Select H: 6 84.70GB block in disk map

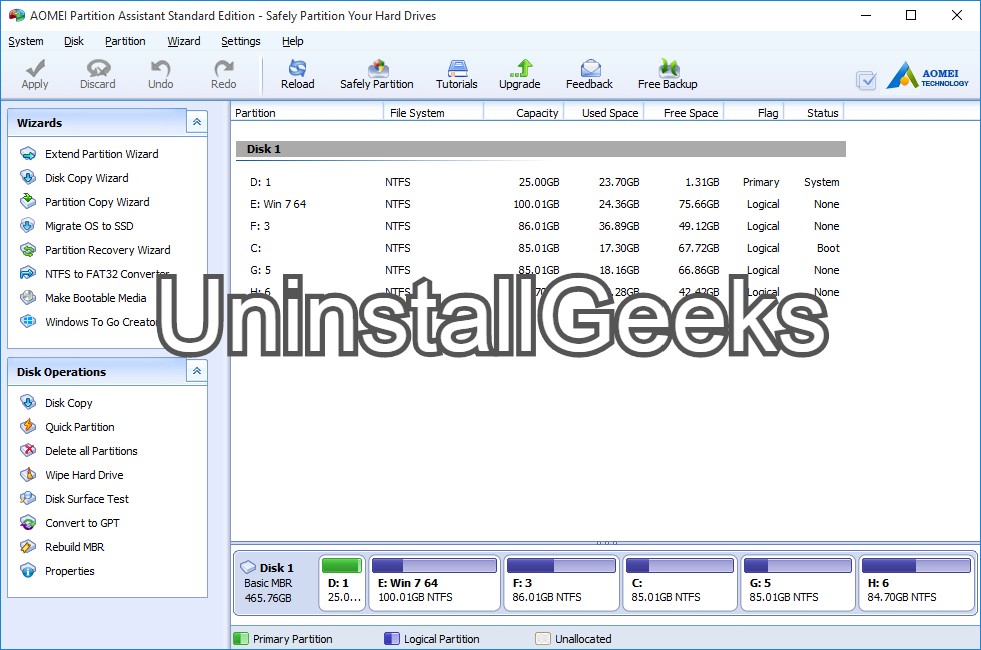pyautogui.click(x=916, y=582)
